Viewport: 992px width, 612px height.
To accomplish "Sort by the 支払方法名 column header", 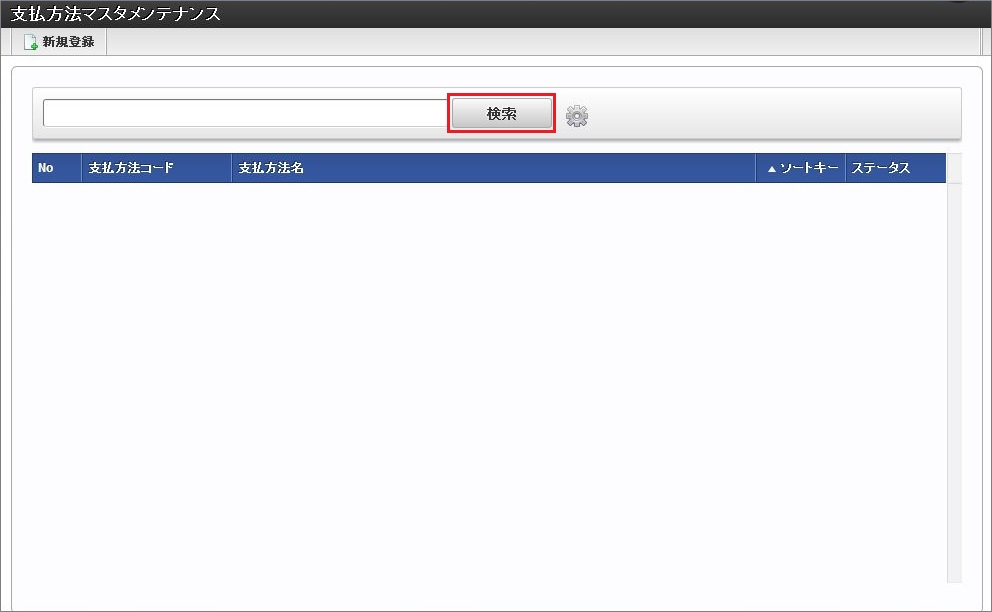I will click(493, 168).
